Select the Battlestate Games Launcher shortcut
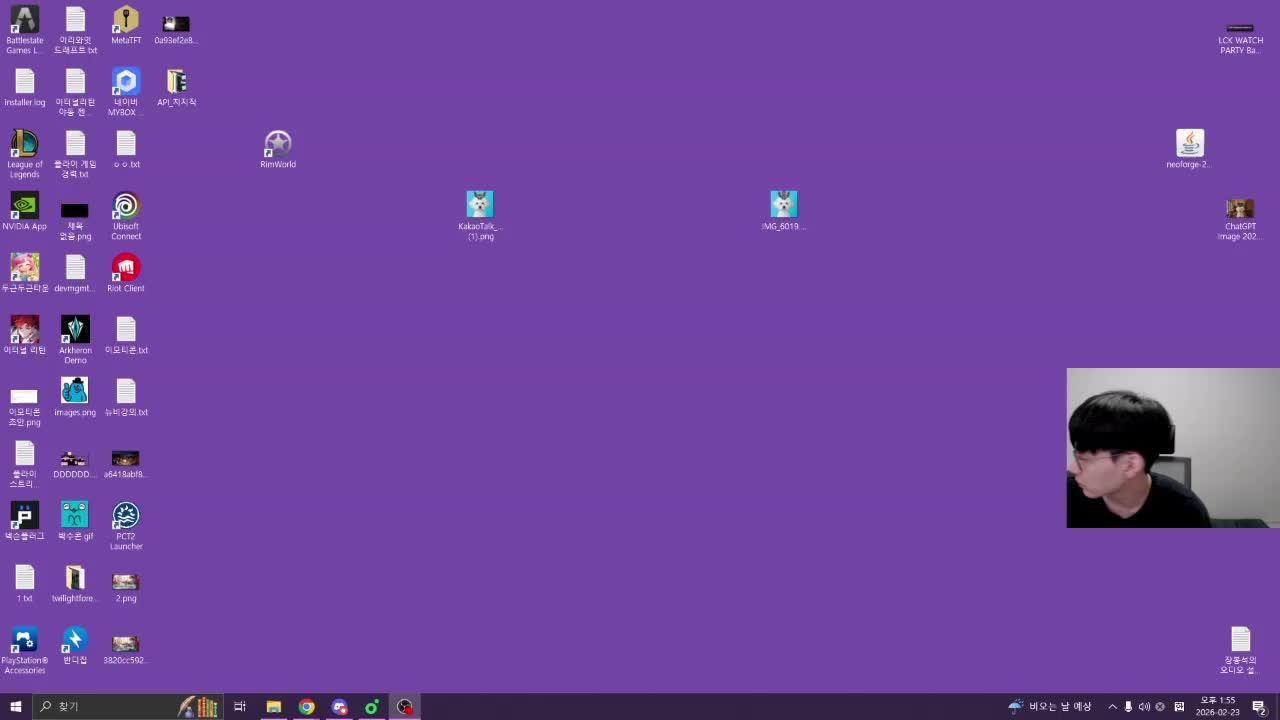The image size is (1280, 720). (x=24, y=30)
